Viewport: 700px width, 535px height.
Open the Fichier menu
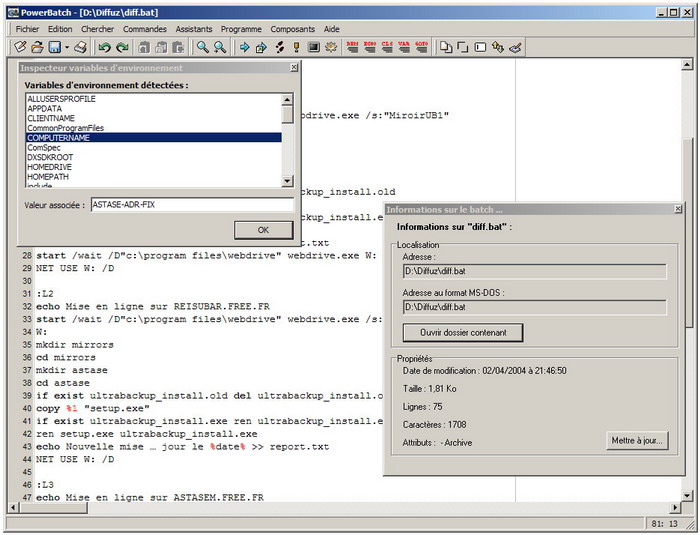click(x=27, y=29)
